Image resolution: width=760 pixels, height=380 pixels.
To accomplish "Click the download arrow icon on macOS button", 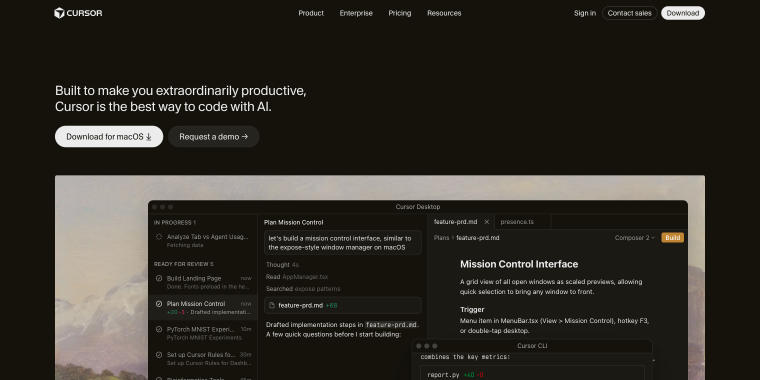I will click(x=148, y=137).
